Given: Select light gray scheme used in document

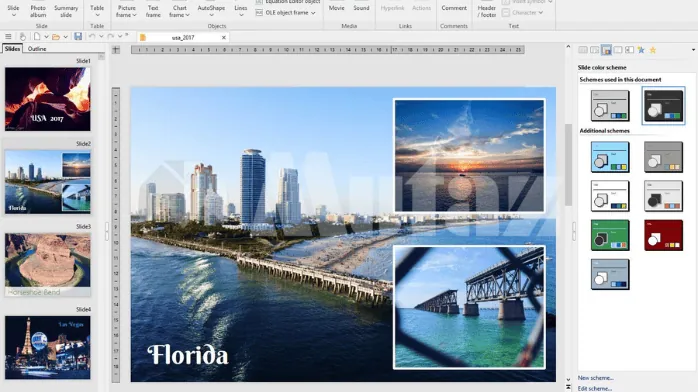Looking at the screenshot, I should (x=610, y=105).
